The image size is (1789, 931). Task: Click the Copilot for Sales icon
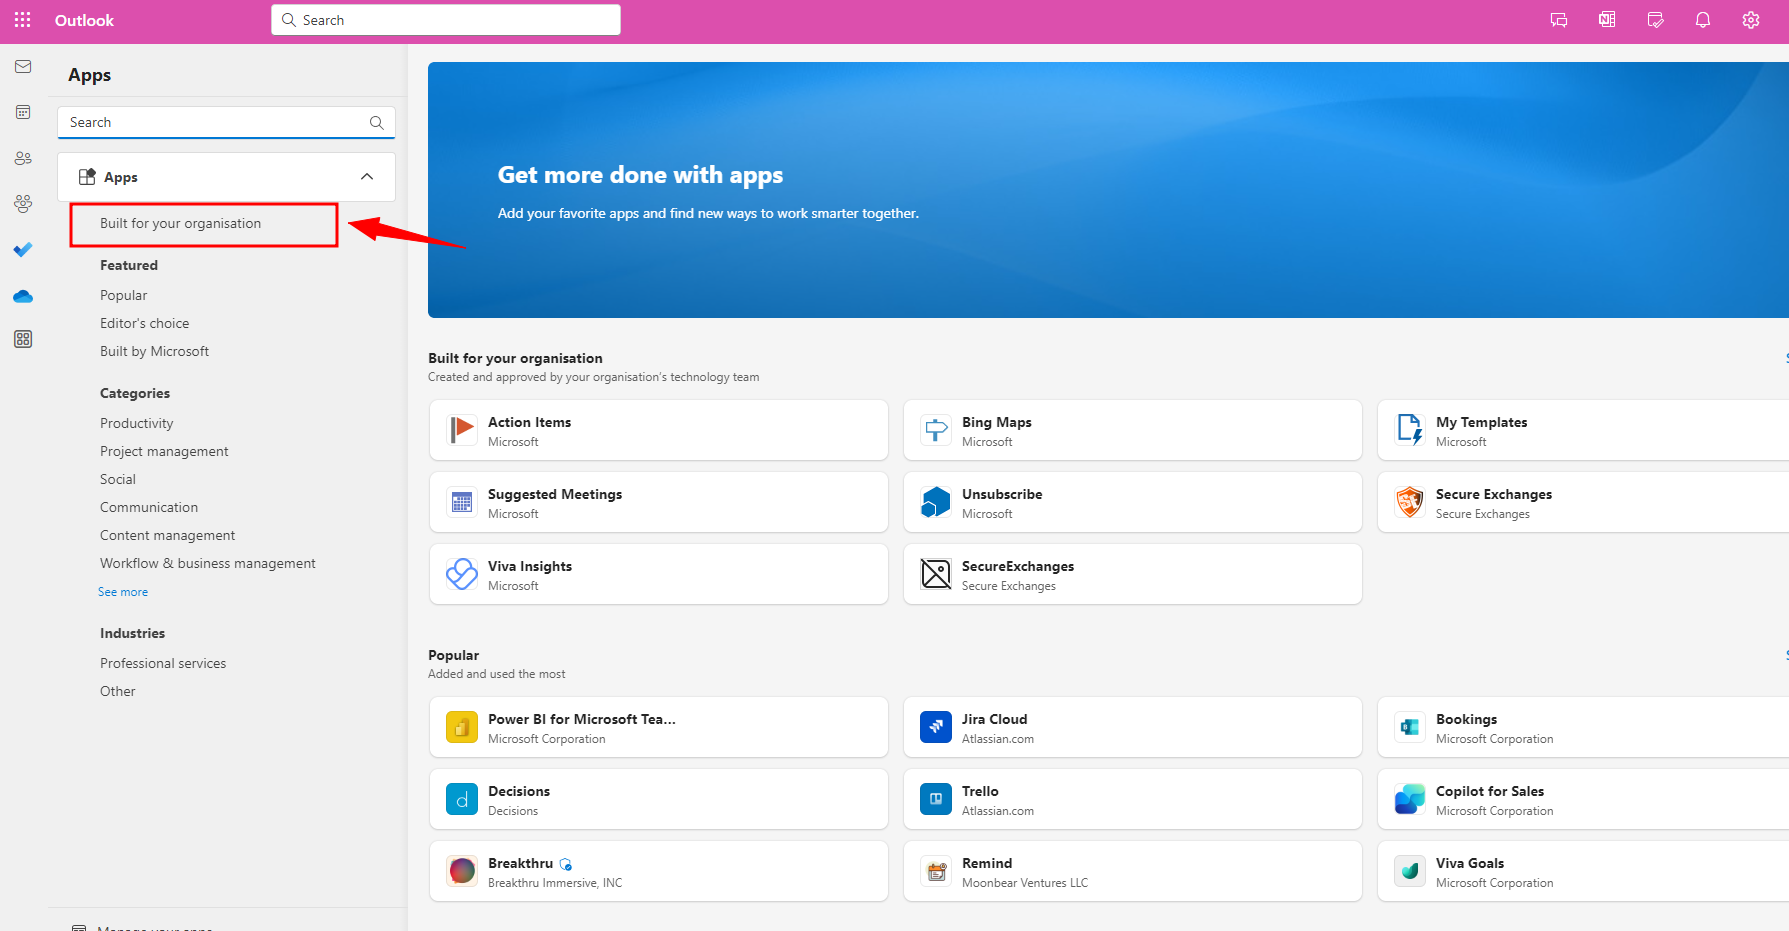1410,799
